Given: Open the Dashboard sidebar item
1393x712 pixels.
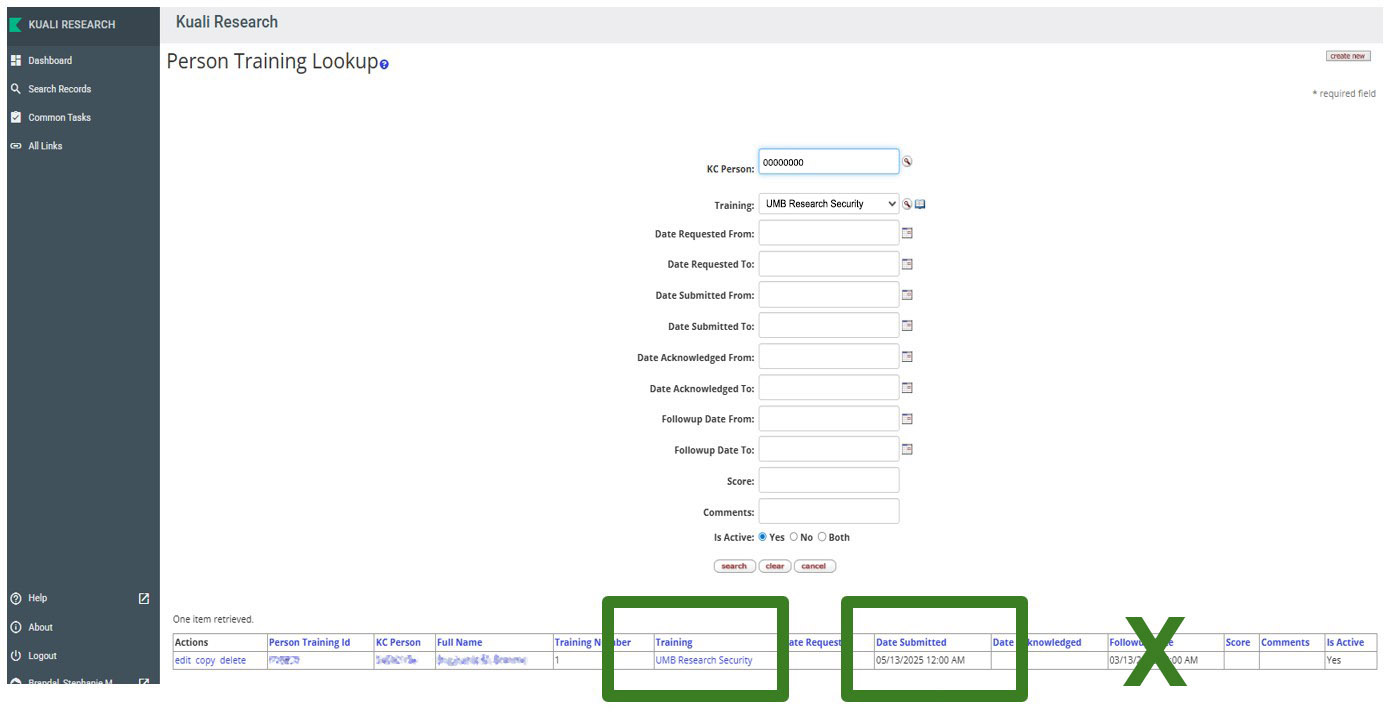Looking at the screenshot, I should 50,60.
